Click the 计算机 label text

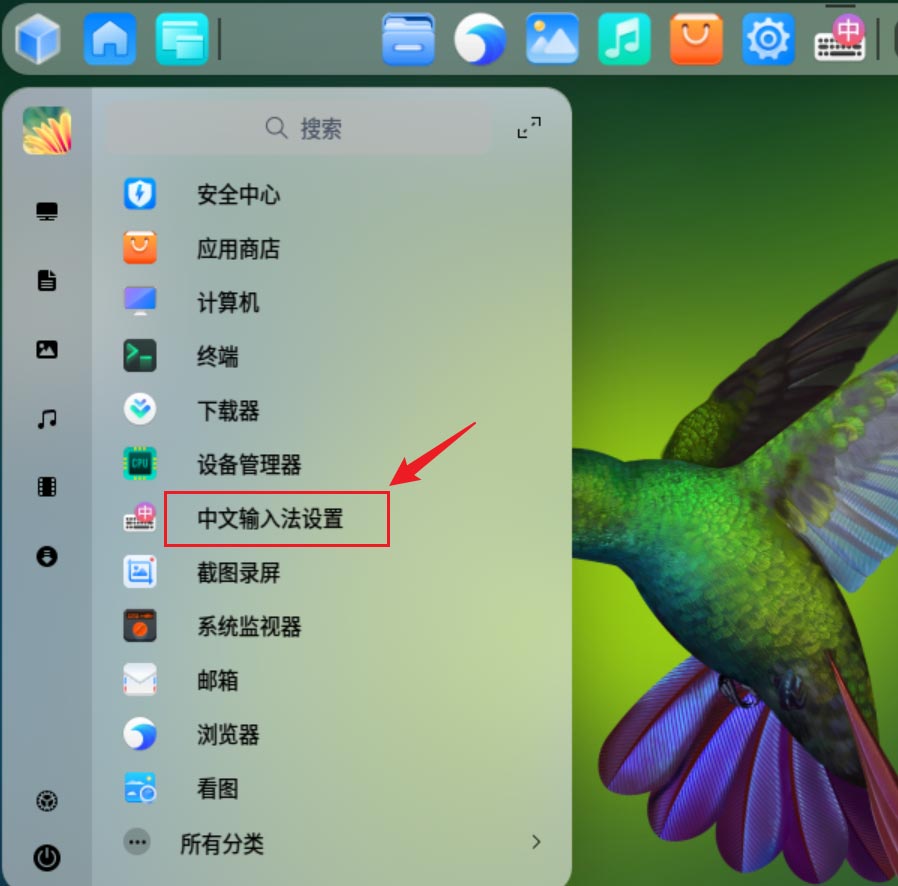coord(228,302)
